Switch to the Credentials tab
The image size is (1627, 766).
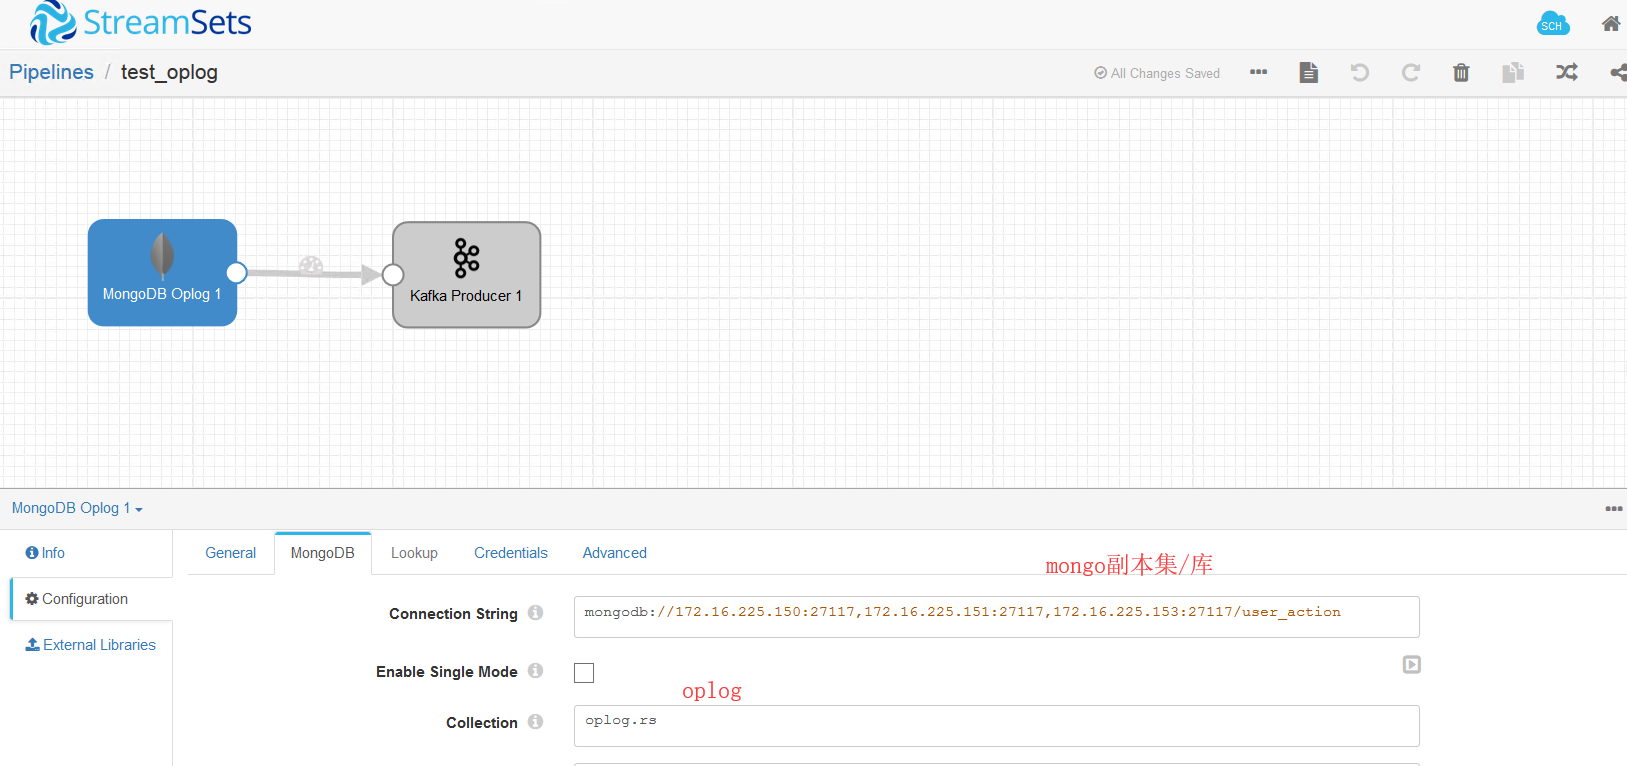coord(511,553)
